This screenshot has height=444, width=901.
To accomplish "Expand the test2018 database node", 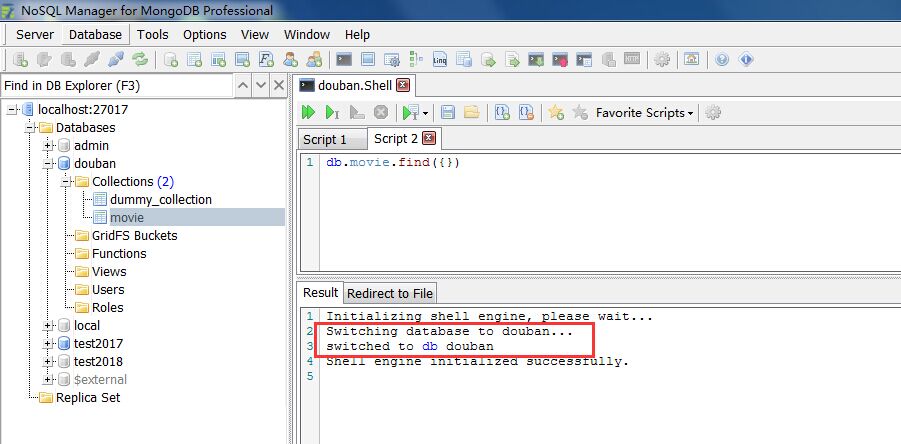I will (x=48, y=362).
